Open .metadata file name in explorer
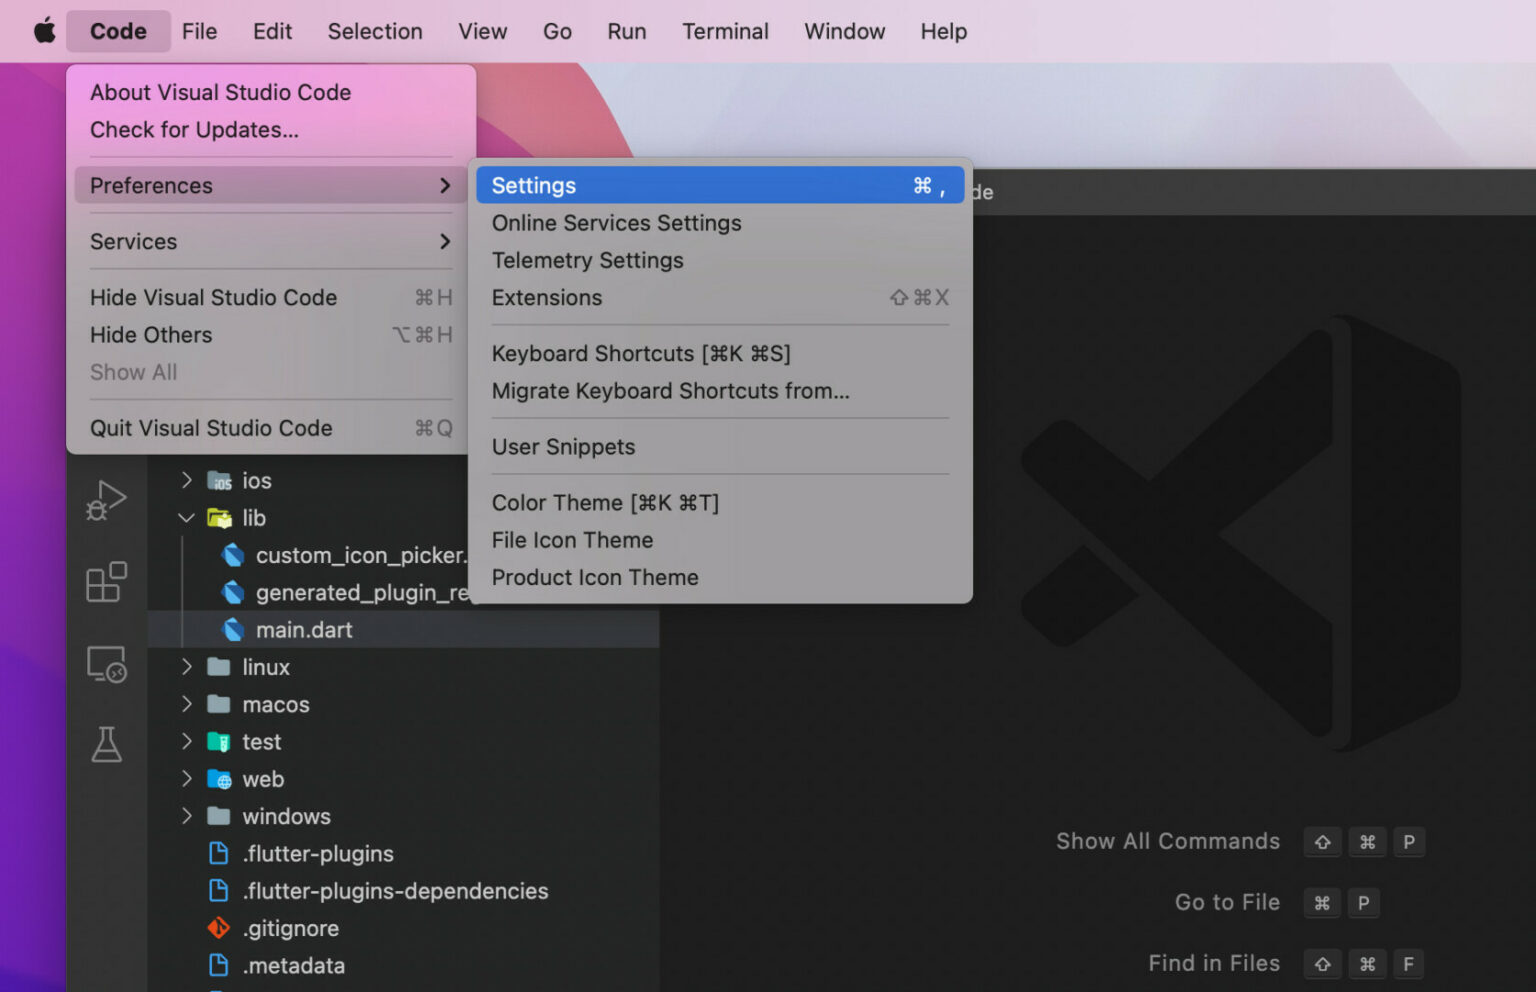 pyautogui.click(x=294, y=965)
